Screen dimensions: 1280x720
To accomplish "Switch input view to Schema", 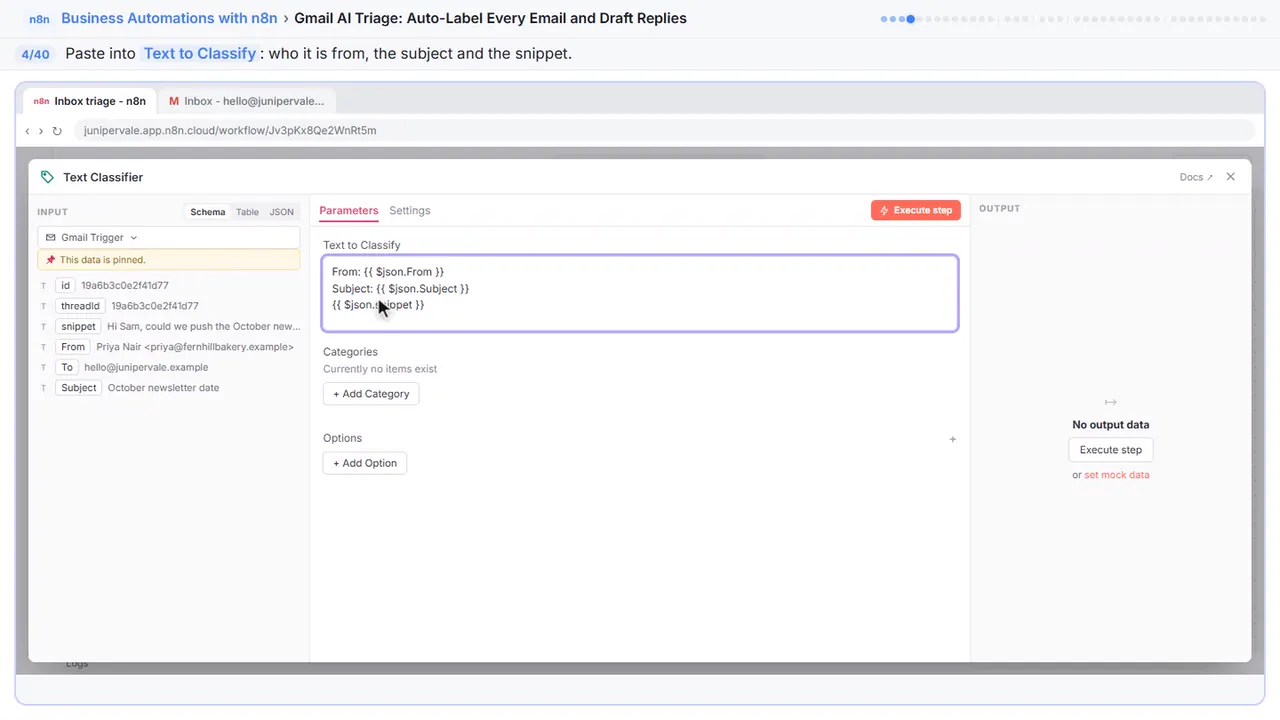I will [x=208, y=212].
